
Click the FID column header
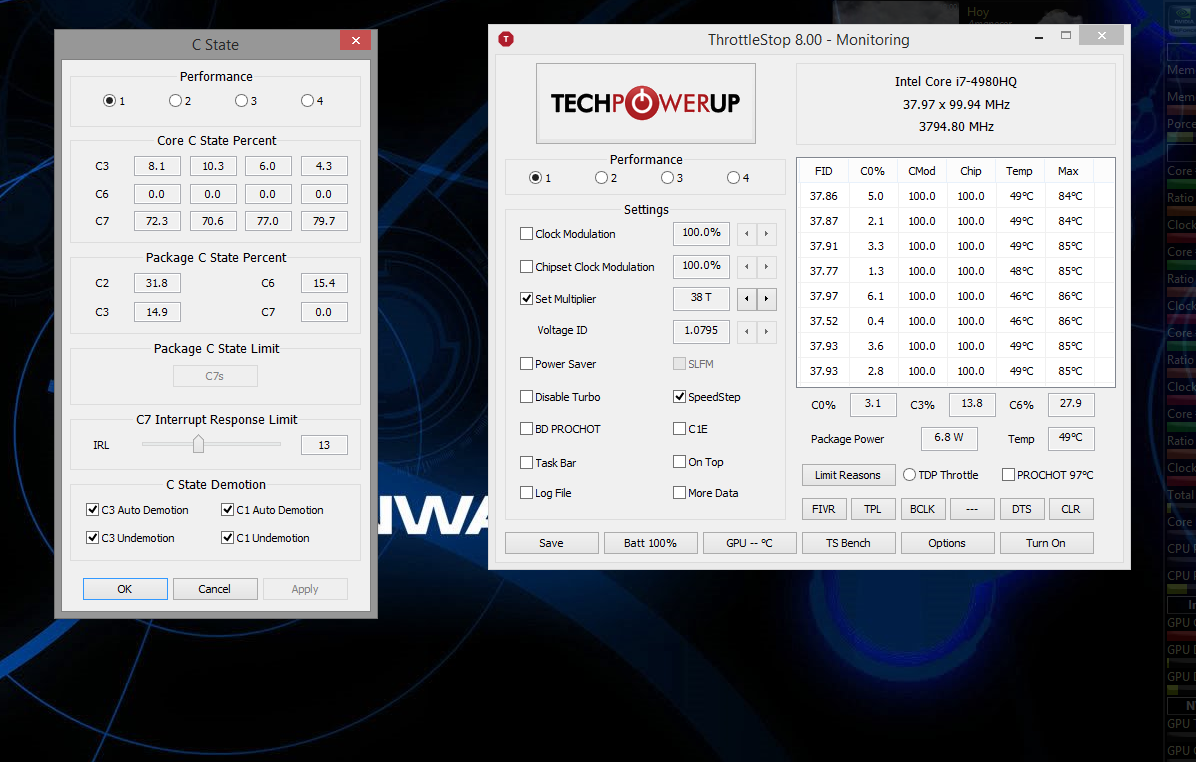click(824, 171)
